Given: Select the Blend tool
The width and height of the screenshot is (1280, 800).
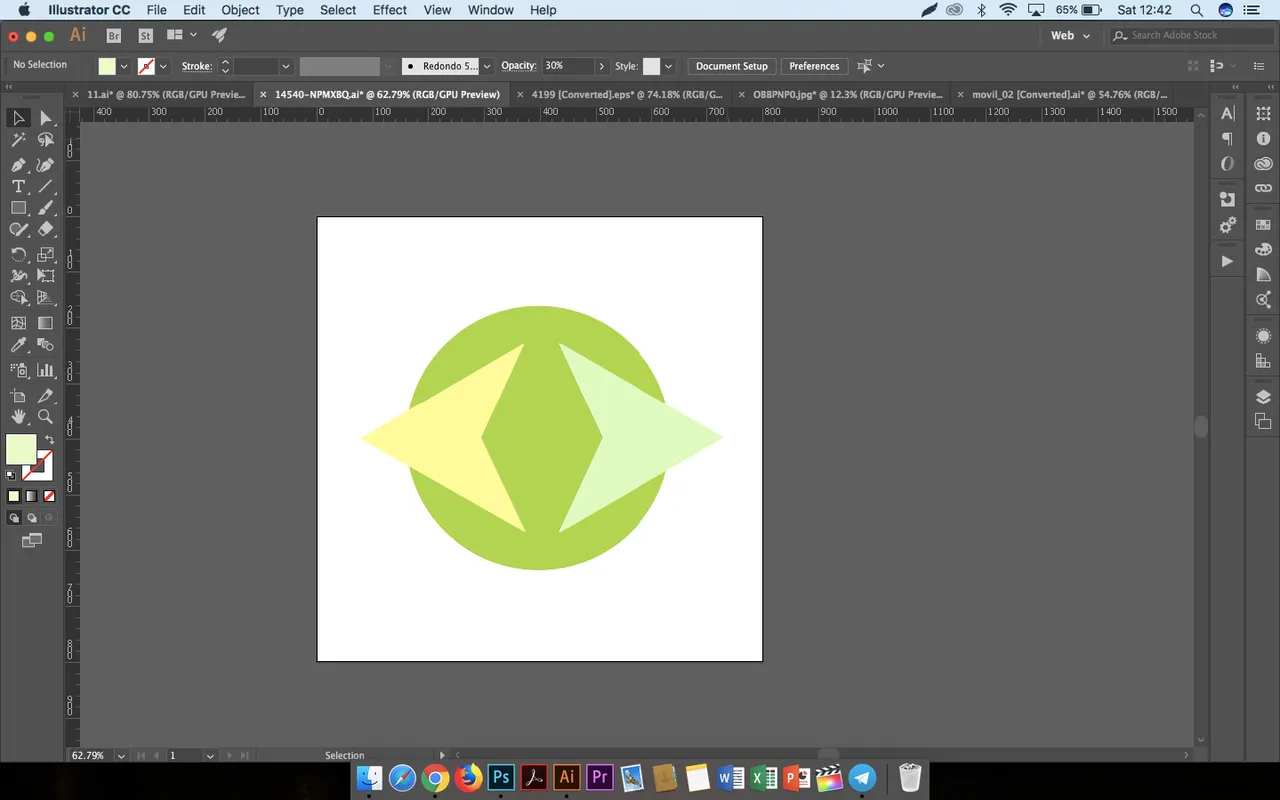Looking at the screenshot, I should pos(46,345).
